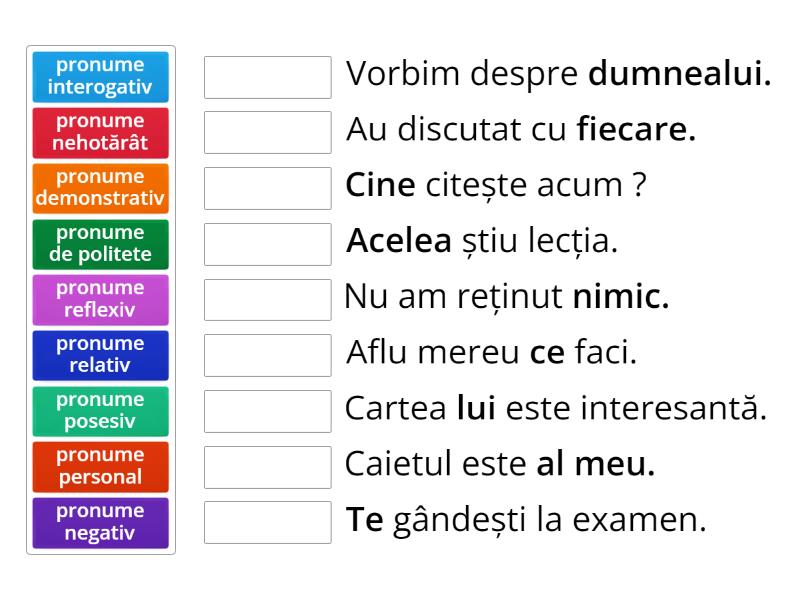Select the dark blue 'pronume relativ' tile
The image size is (800, 600).
tap(100, 355)
